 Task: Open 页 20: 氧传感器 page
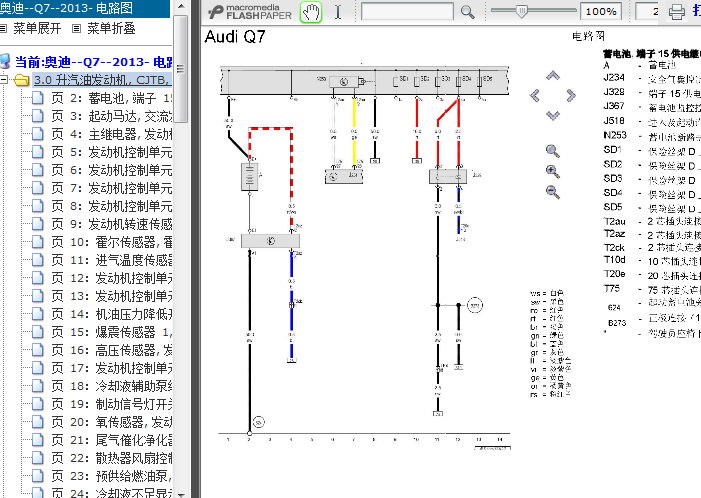coord(112,422)
